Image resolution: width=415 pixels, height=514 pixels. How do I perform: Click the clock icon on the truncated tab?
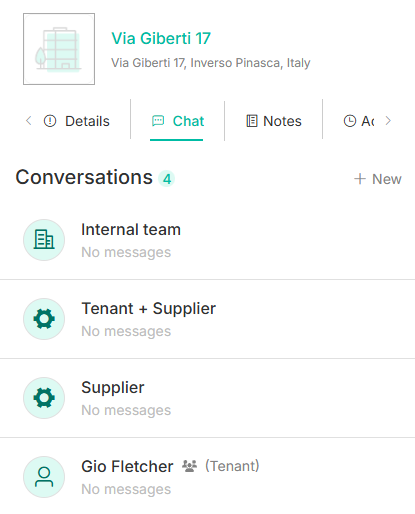(350, 121)
